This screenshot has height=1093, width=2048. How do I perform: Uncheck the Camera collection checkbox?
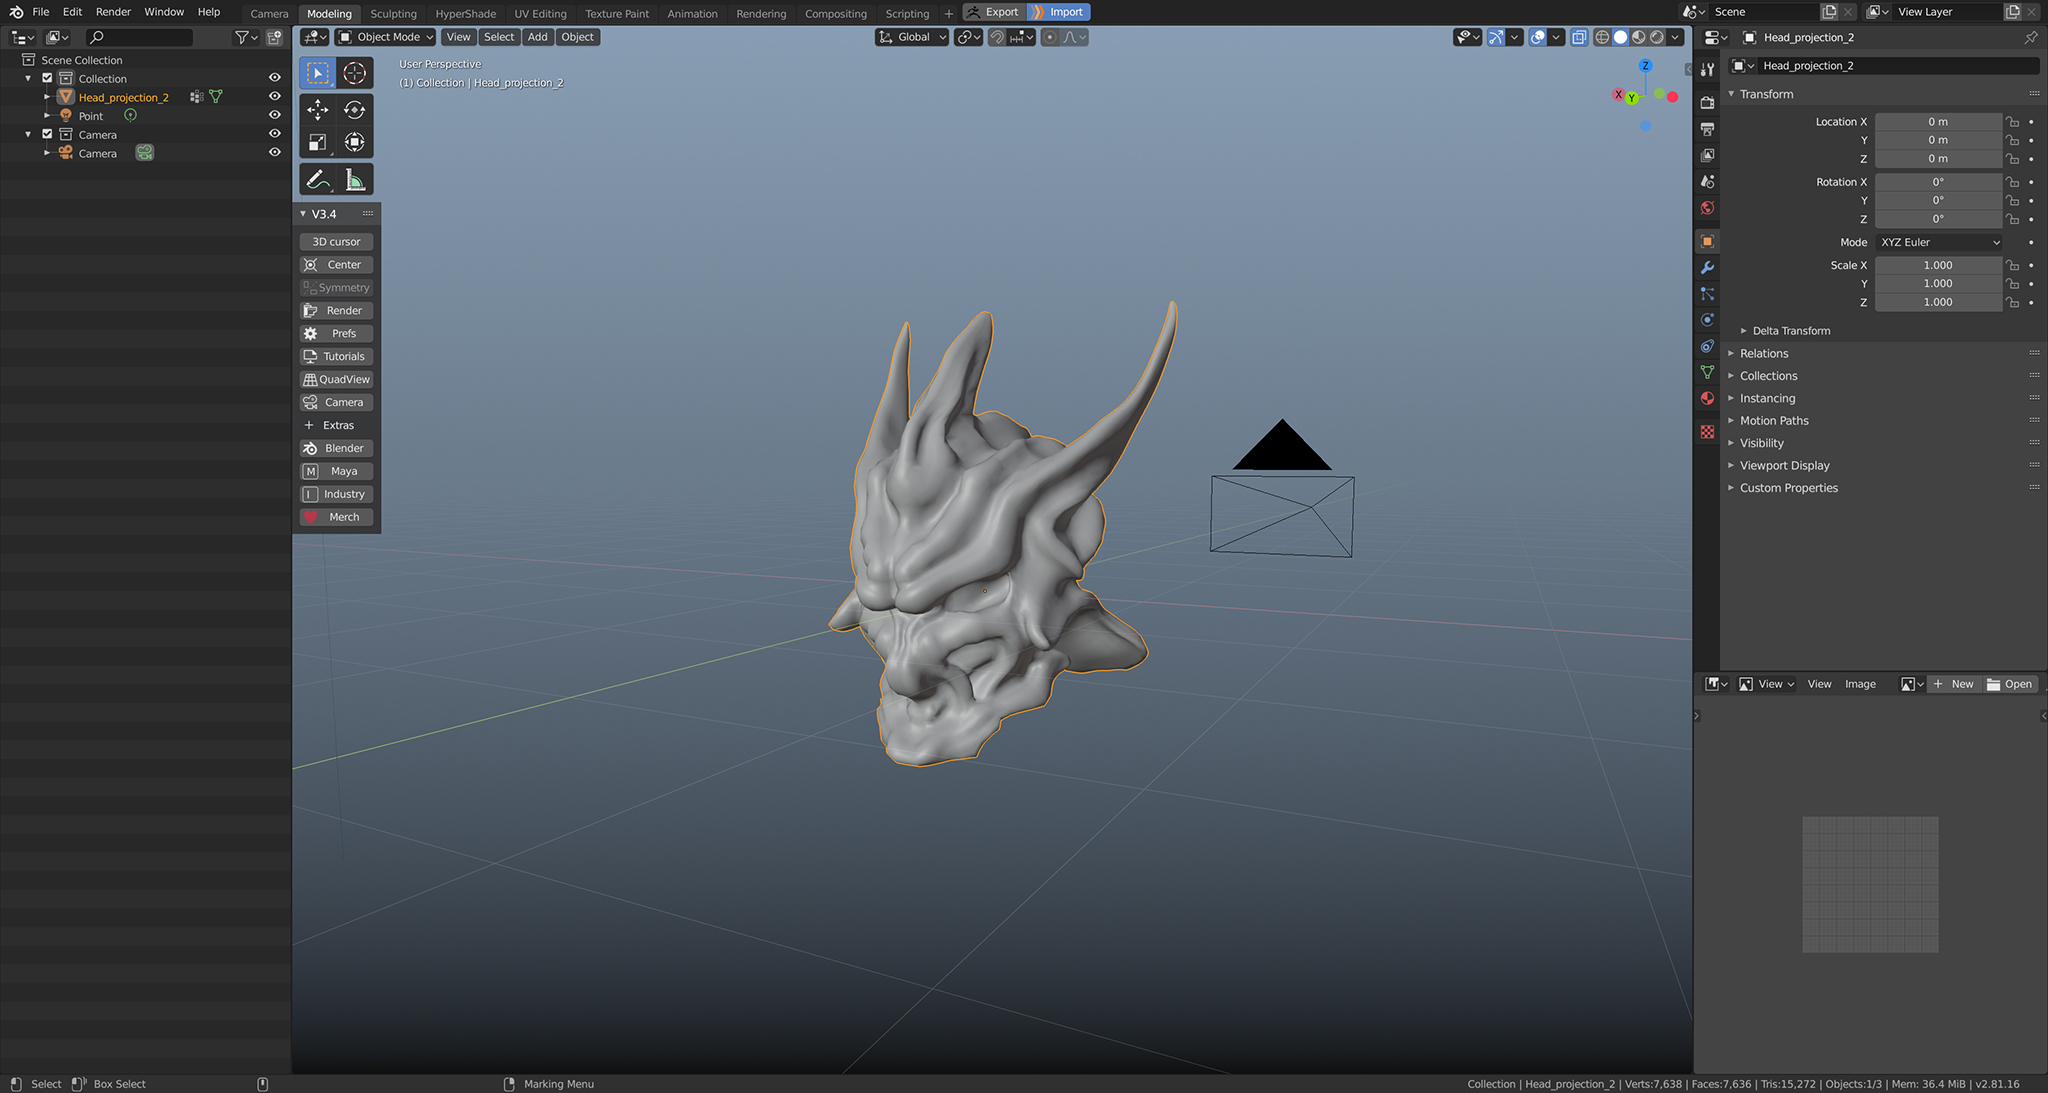pyautogui.click(x=46, y=134)
